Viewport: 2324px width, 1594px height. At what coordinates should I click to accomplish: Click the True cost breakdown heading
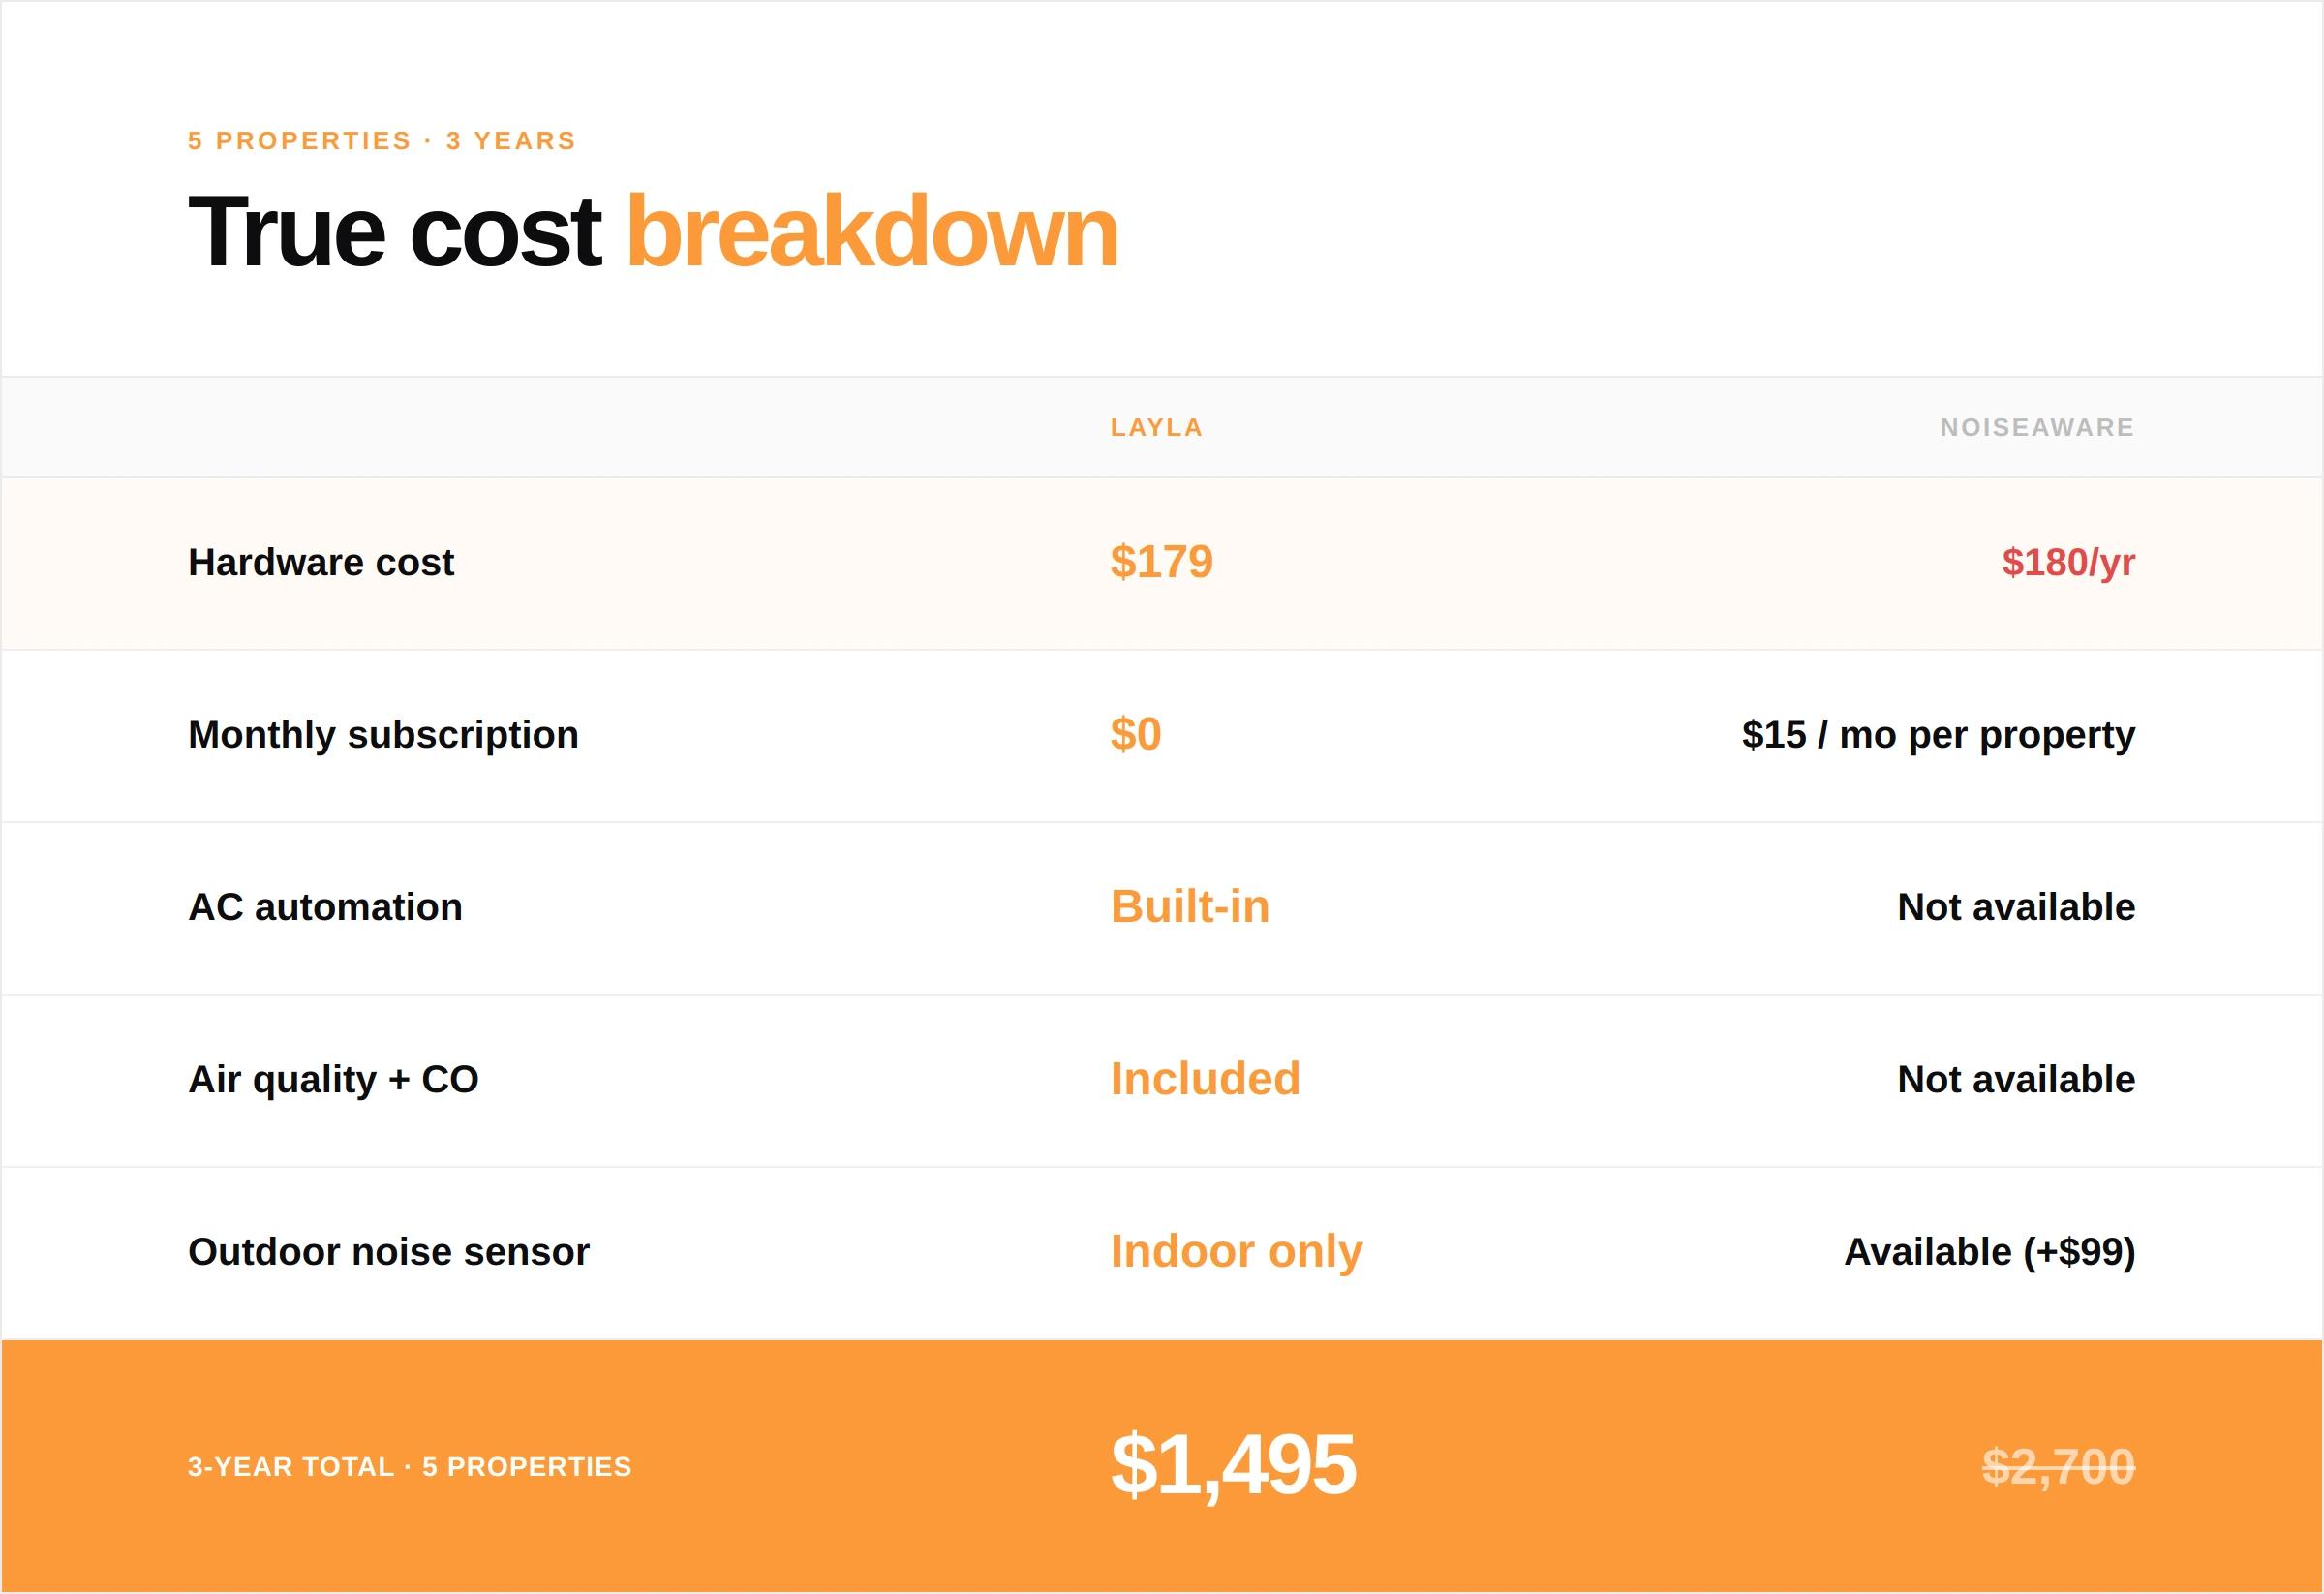click(x=652, y=232)
